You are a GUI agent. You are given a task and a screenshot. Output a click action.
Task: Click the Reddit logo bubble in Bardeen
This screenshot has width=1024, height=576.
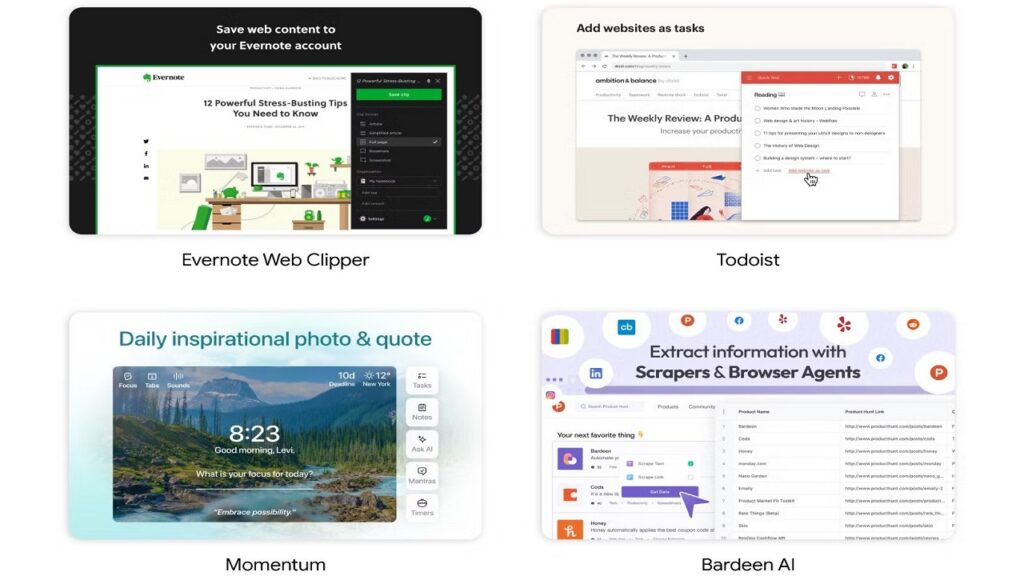913,324
